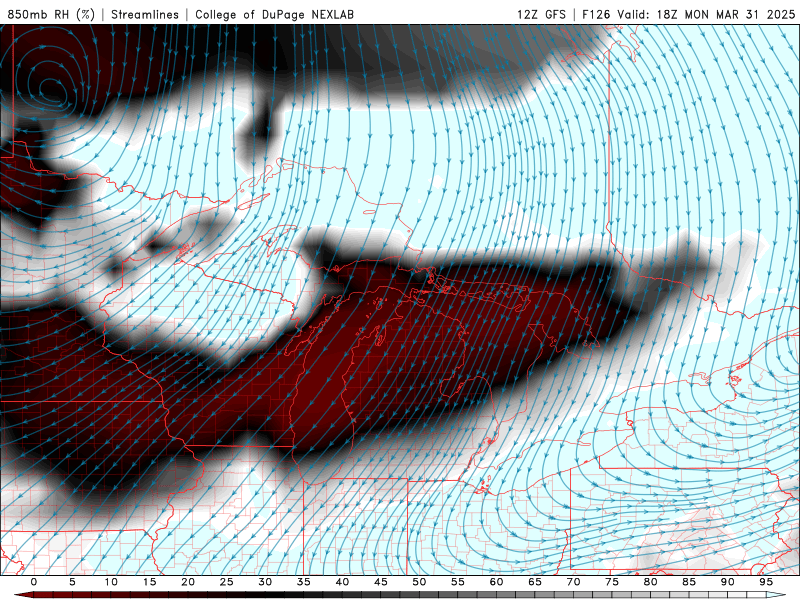Select "Valid: 18Z MON MAR 31 2025" text
This screenshot has width=800, height=600.
(x=706, y=14)
